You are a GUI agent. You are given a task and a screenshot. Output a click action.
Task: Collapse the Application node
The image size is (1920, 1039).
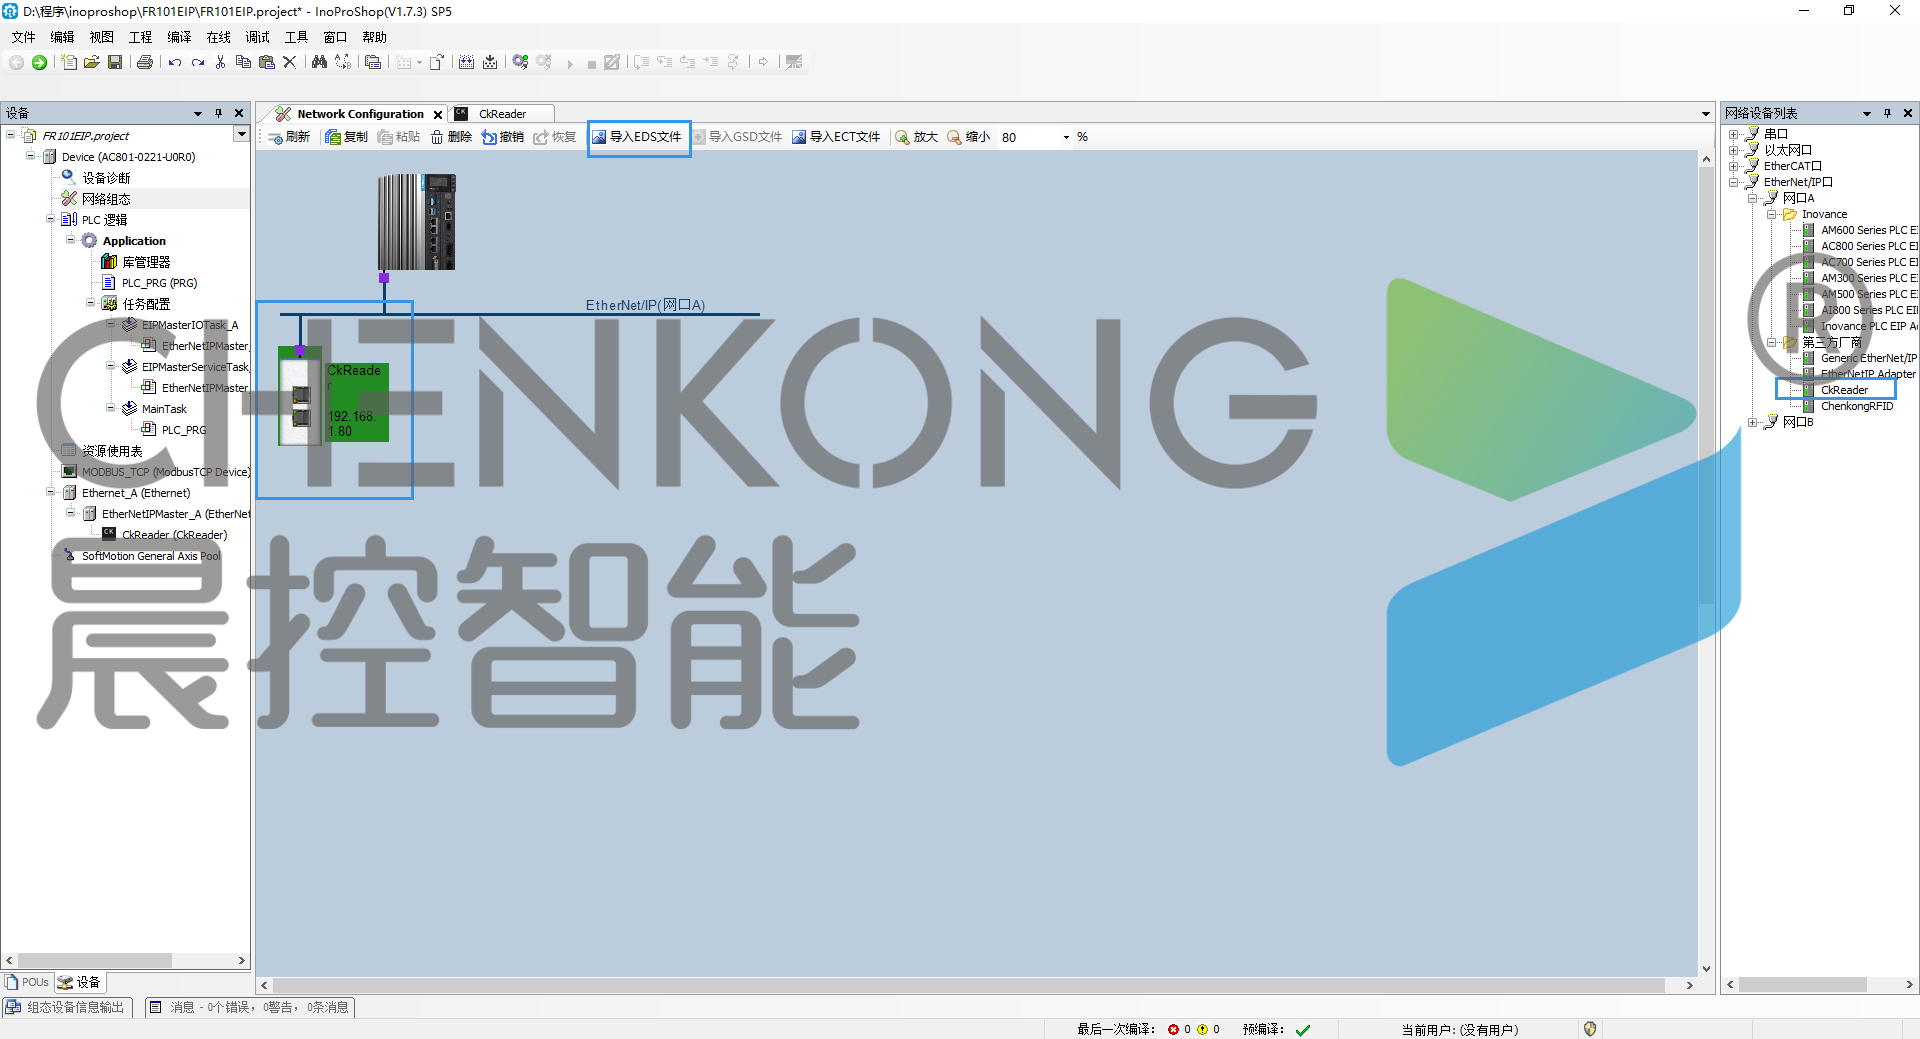71,240
